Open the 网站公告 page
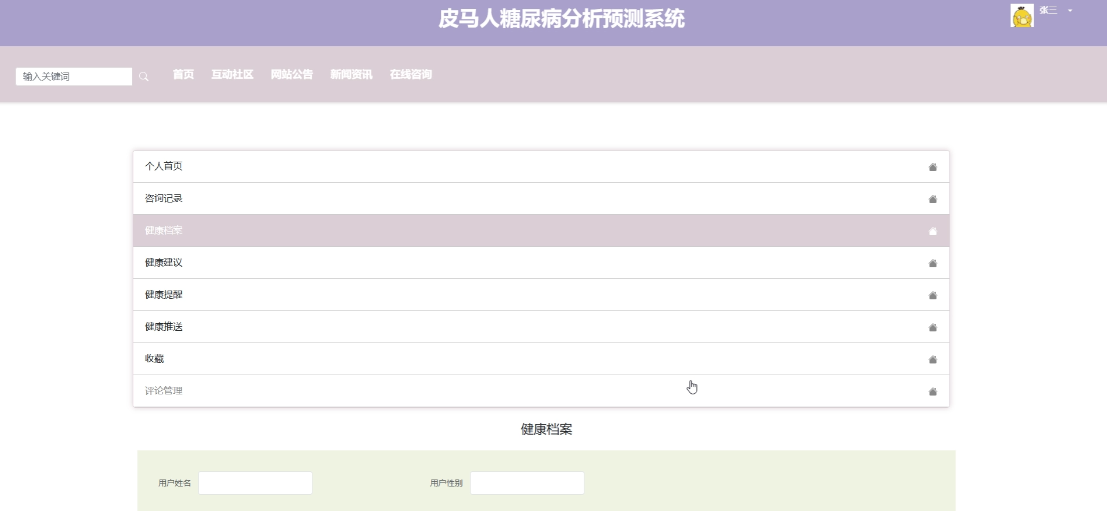 [x=291, y=75]
